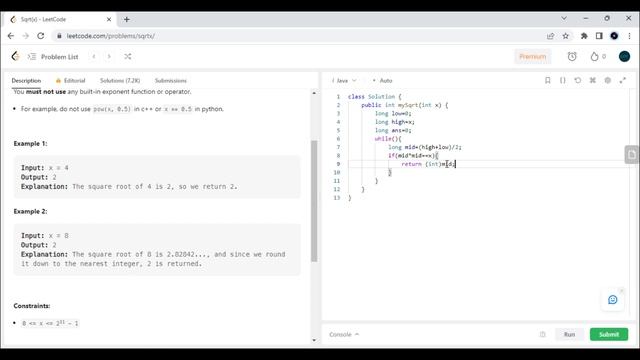Viewport: 640px width, 360px height.
Task: Open the Auto mode dropdown
Action: (x=382, y=81)
